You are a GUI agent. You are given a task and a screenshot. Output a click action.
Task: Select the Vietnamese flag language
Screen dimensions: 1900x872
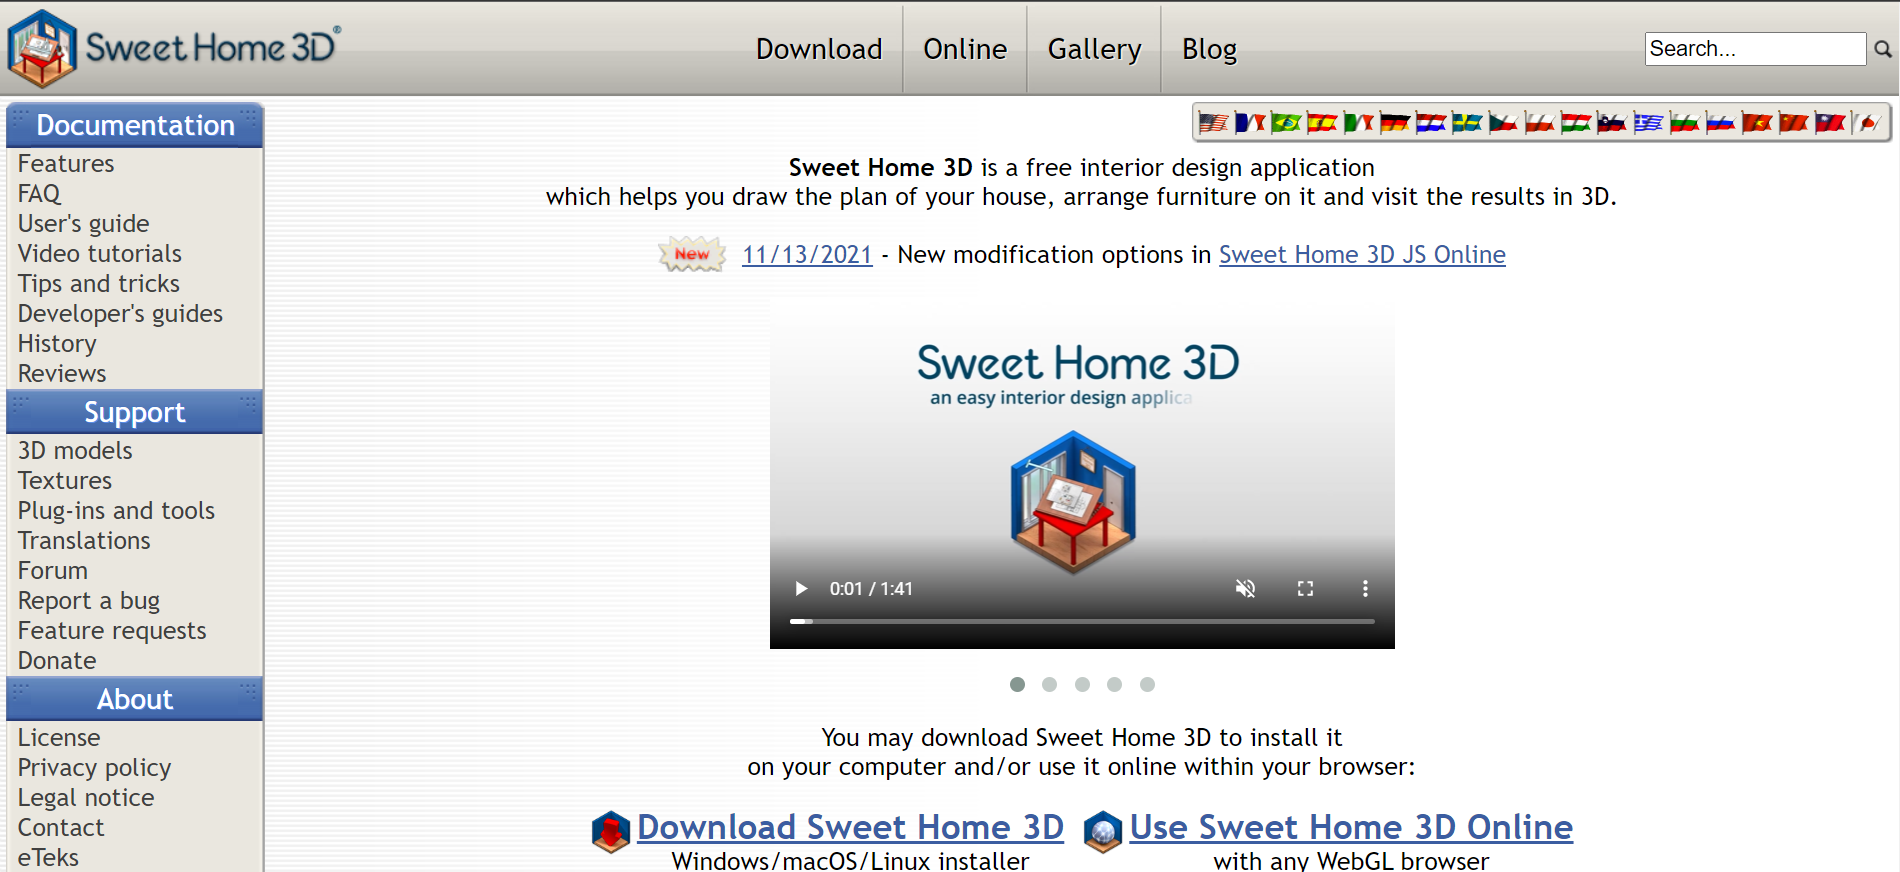[x=1757, y=123]
